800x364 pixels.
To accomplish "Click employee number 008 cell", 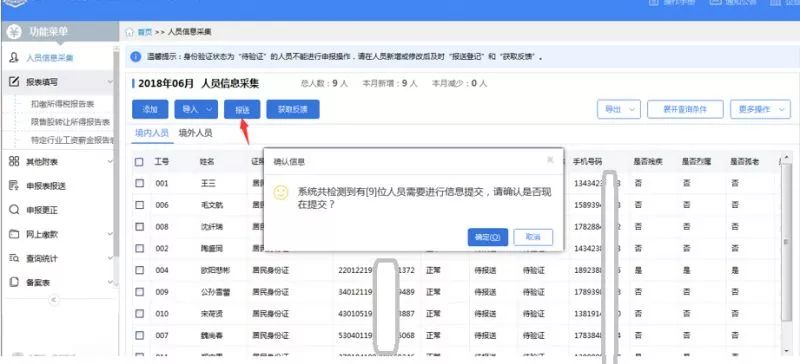I will coord(162,227).
